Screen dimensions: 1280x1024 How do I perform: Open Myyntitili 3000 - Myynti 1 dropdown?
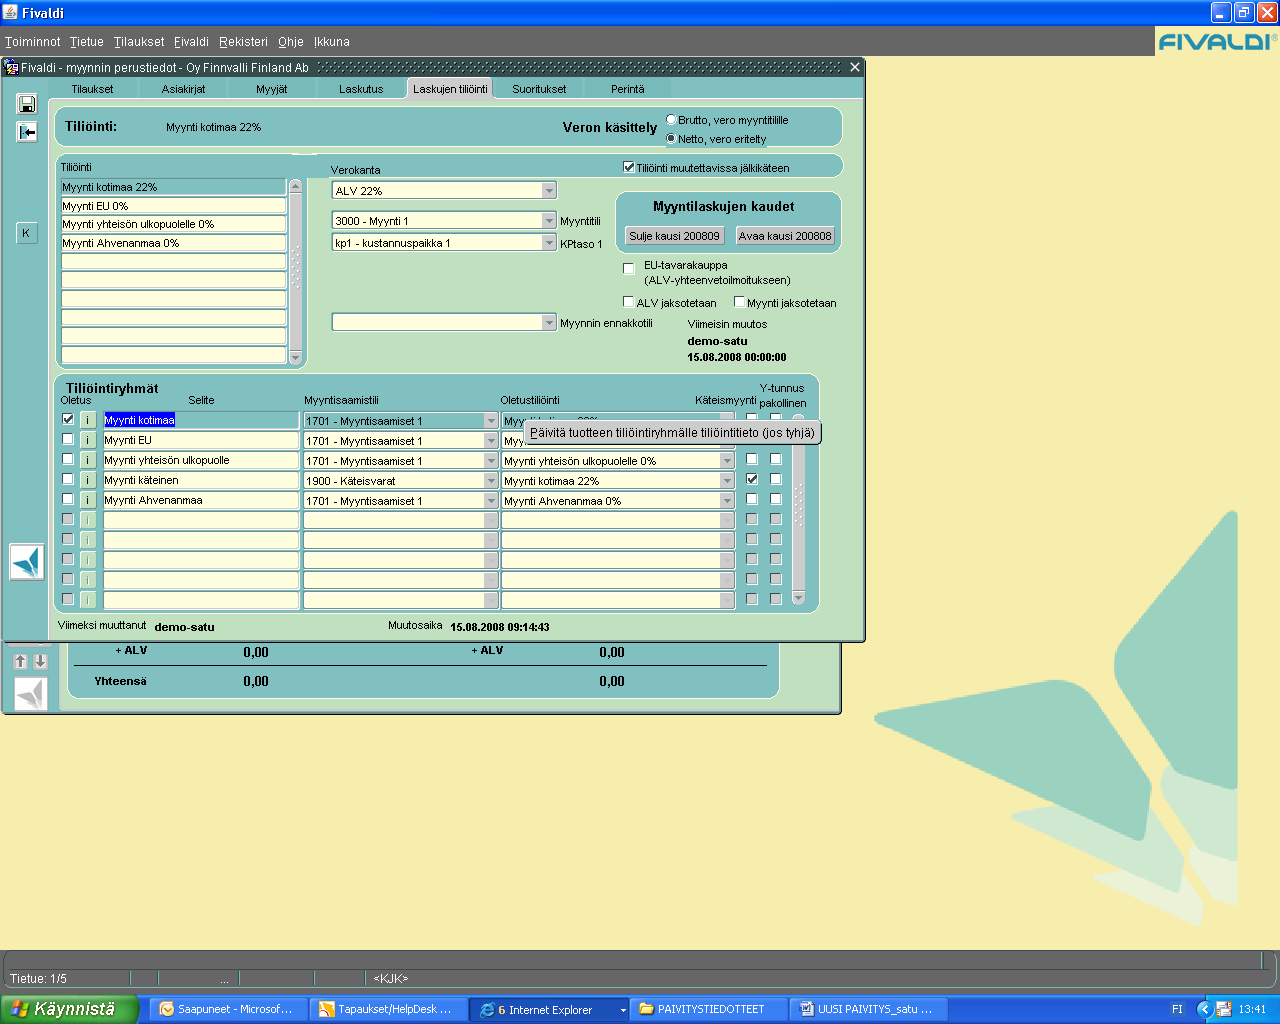point(549,221)
